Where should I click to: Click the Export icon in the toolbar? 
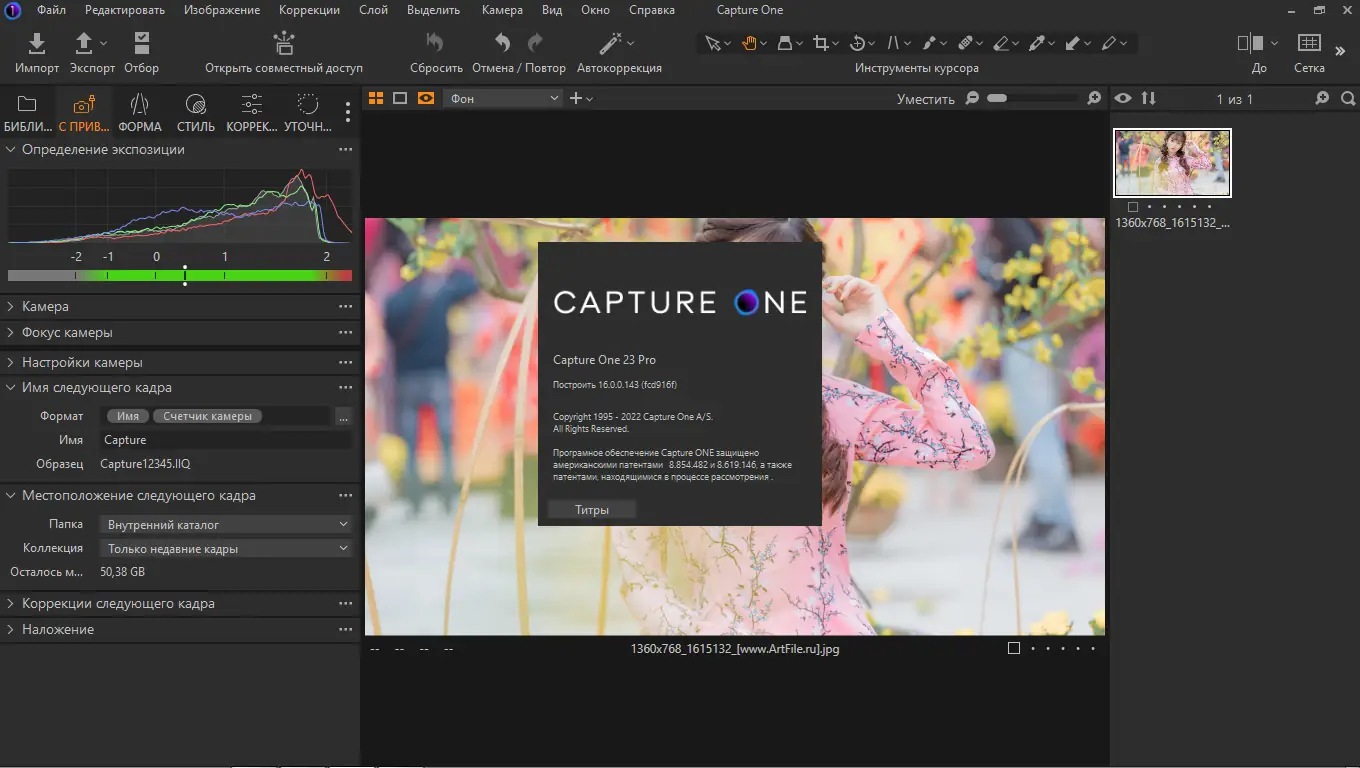point(85,43)
